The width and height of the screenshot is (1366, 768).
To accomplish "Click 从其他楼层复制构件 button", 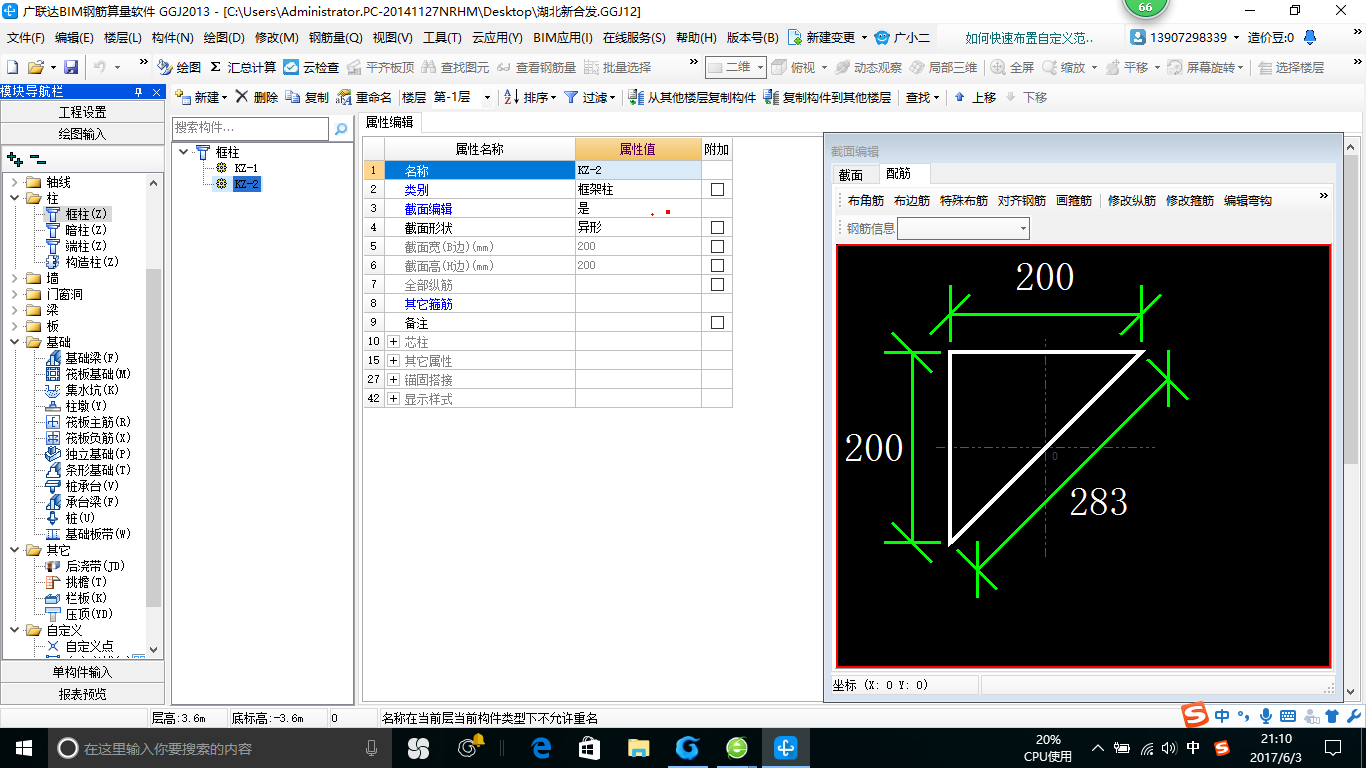I will point(692,97).
